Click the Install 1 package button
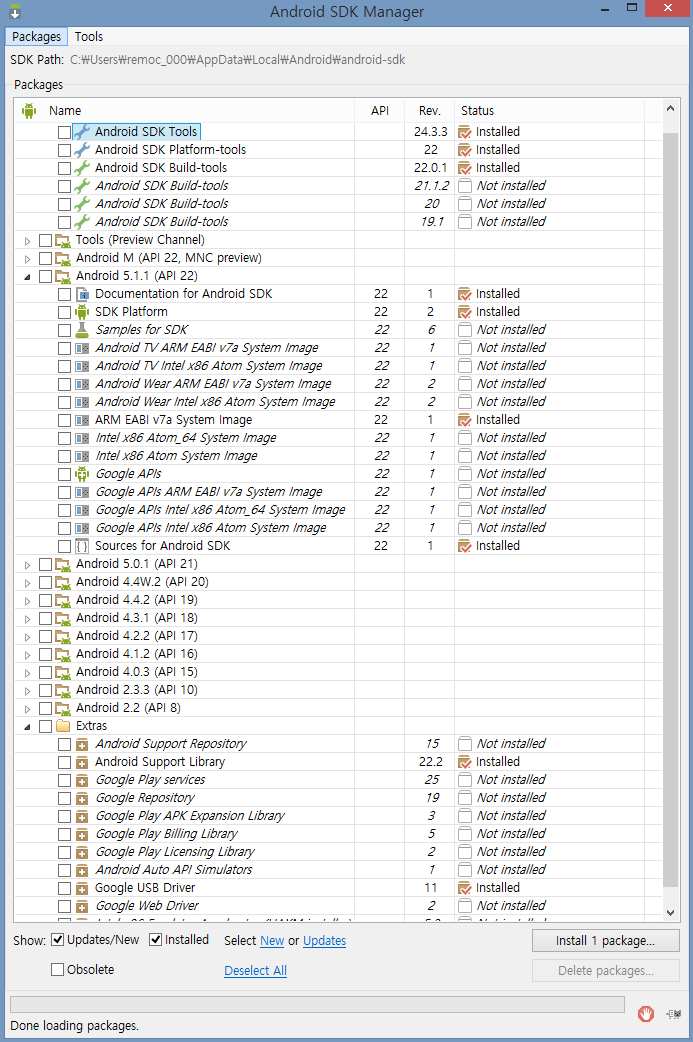Viewport: 693px width, 1042px height. click(605, 940)
